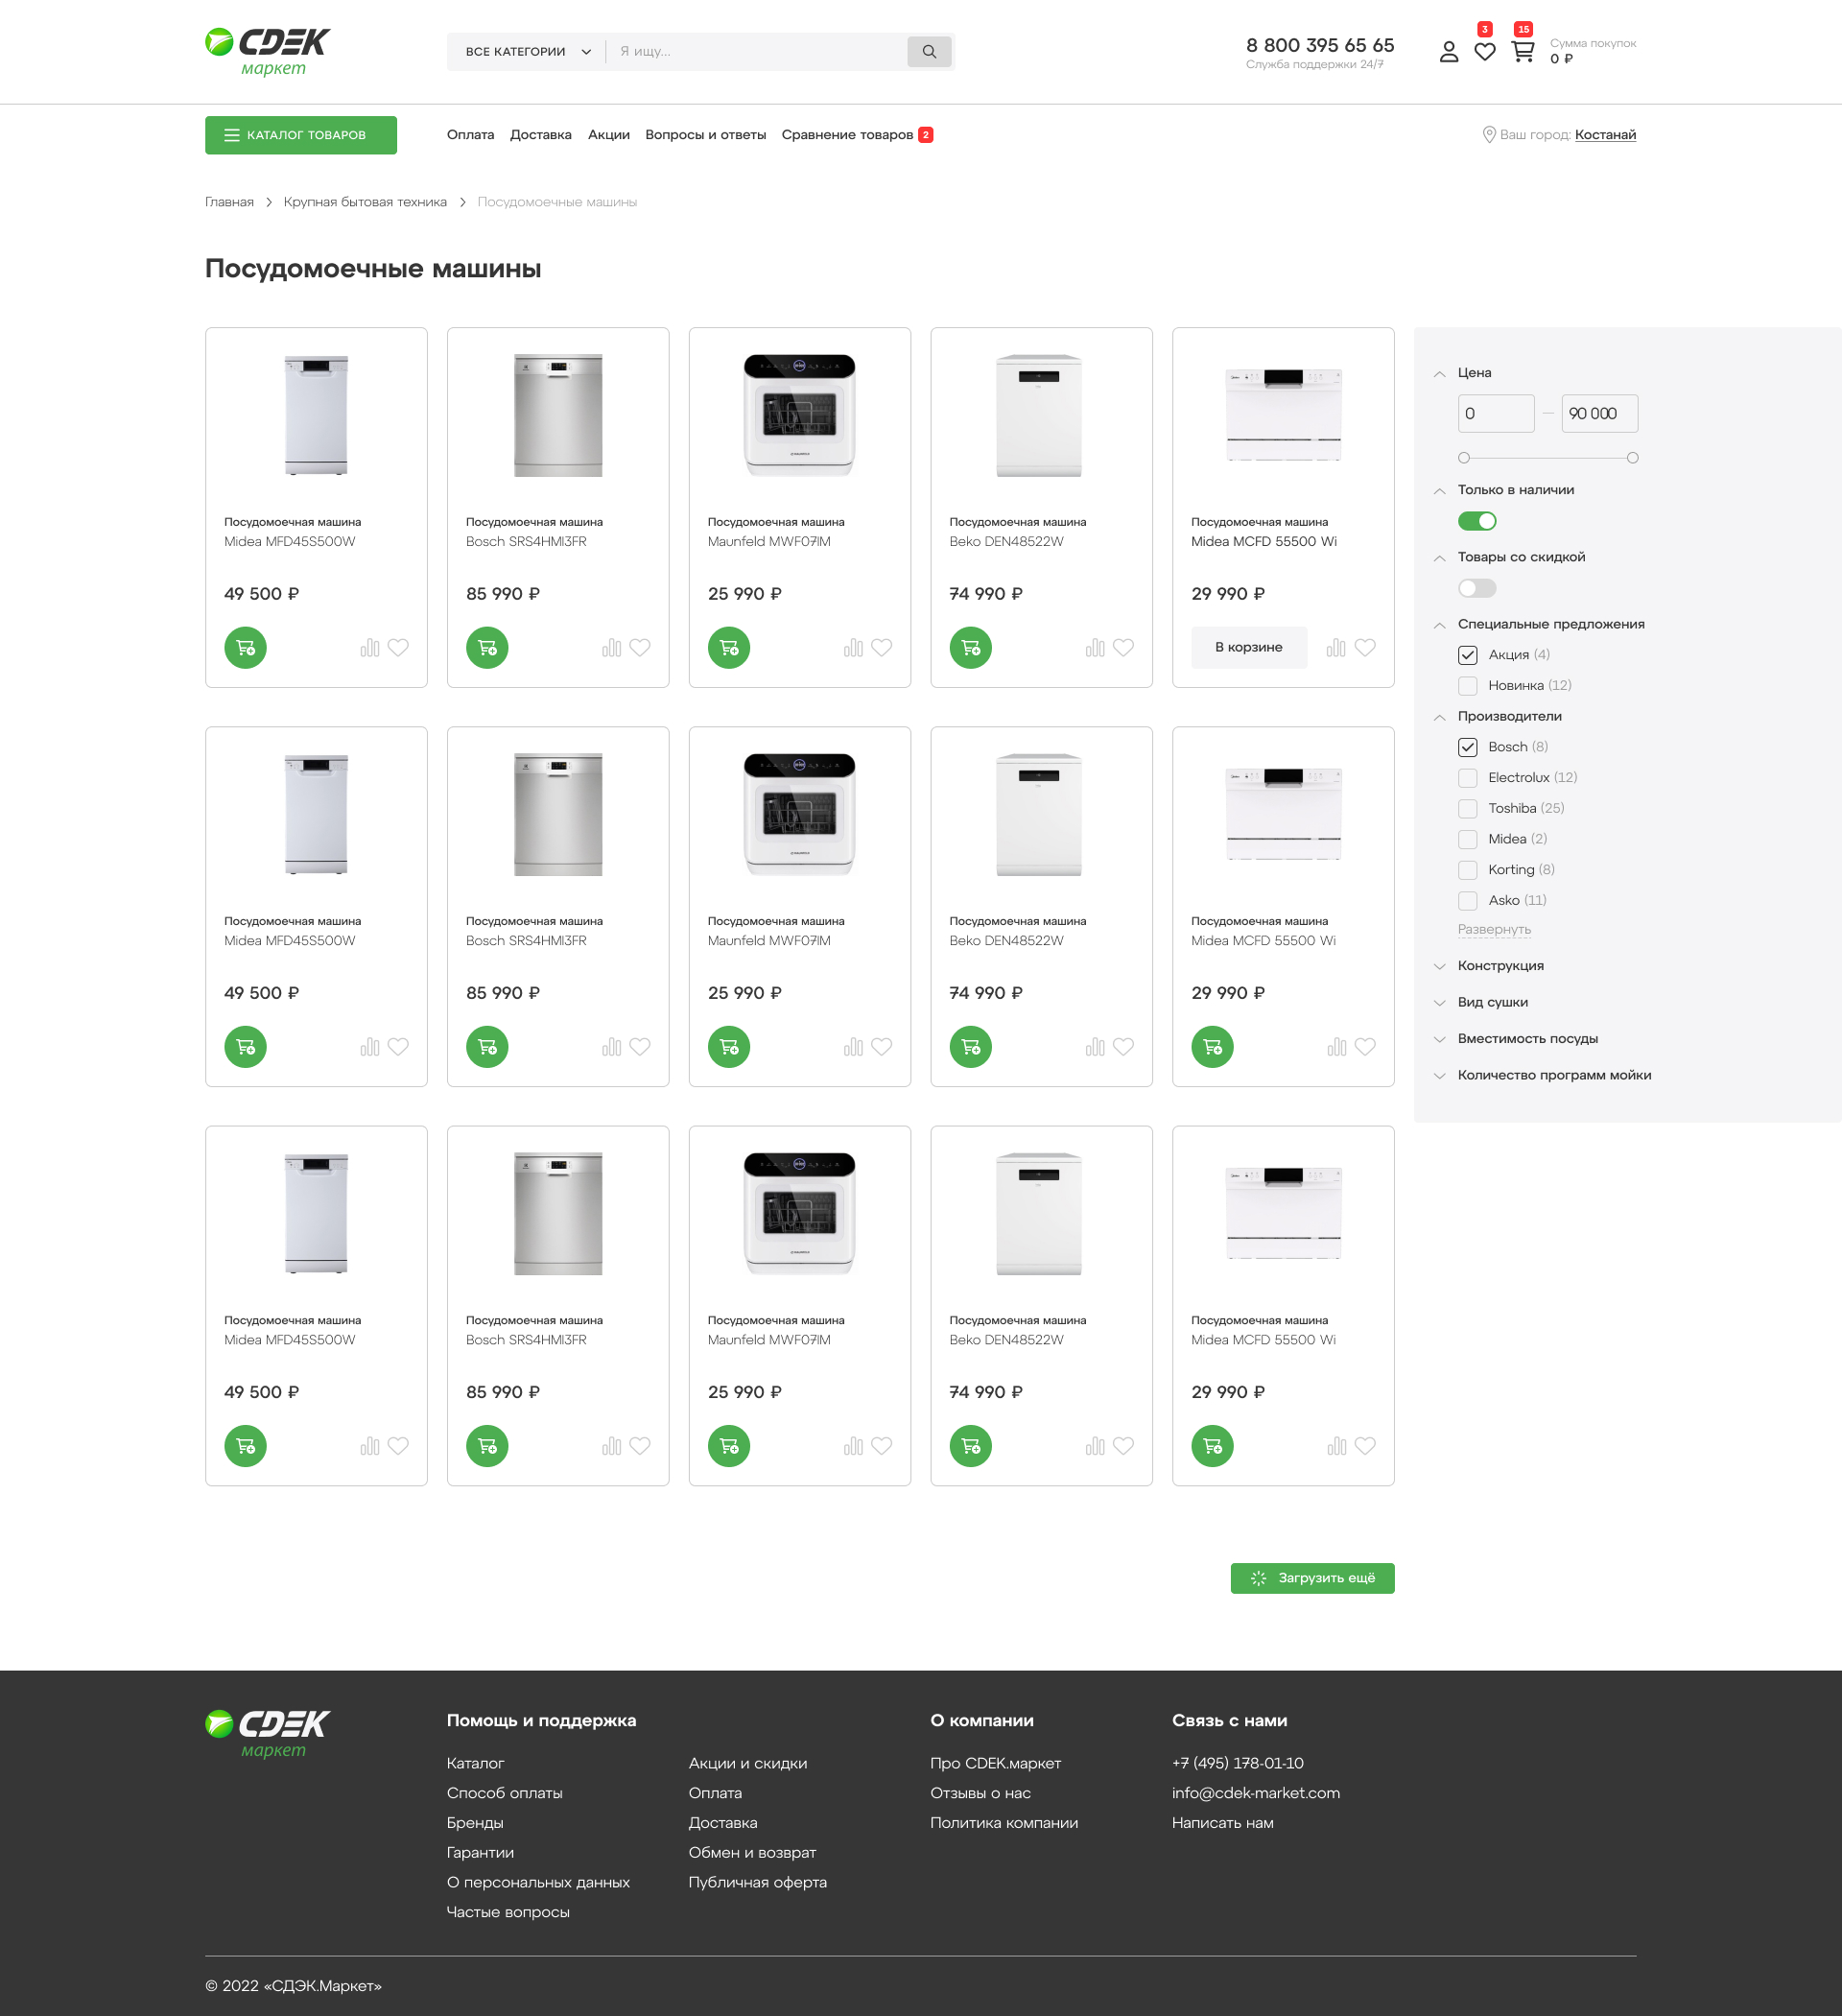1842x2016 pixels.
Task: Add first-row Midea MFD45S500W to cart
Action: [245, 648]
